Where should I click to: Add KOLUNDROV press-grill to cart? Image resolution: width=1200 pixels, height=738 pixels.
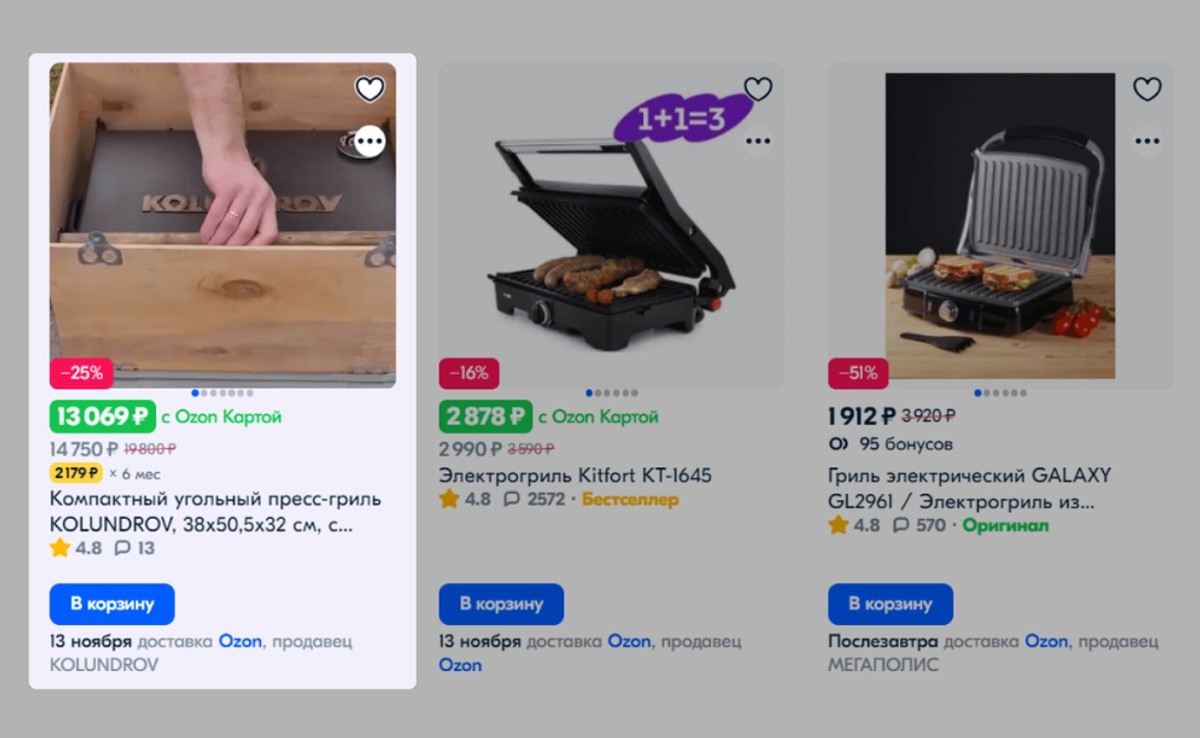(x=112, y=604)
